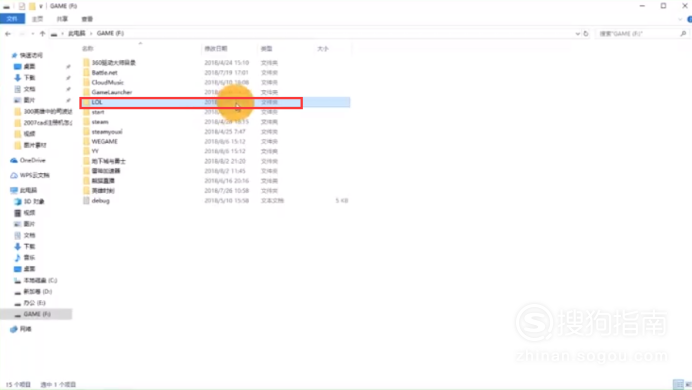This screenshot has height=390, width=692.
Task: Open the quick access toolbar dropdown
Action: pos(41,6)
